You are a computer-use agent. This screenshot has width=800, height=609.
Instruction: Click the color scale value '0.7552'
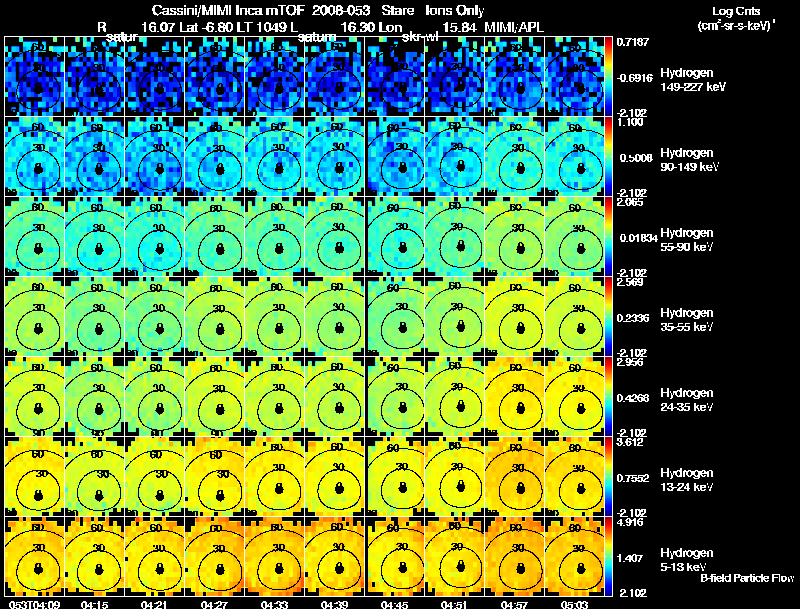(633, 478)
